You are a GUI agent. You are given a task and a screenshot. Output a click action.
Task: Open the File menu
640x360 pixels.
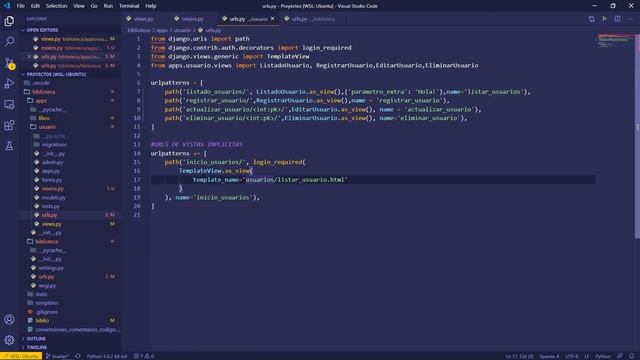point(20,6)
